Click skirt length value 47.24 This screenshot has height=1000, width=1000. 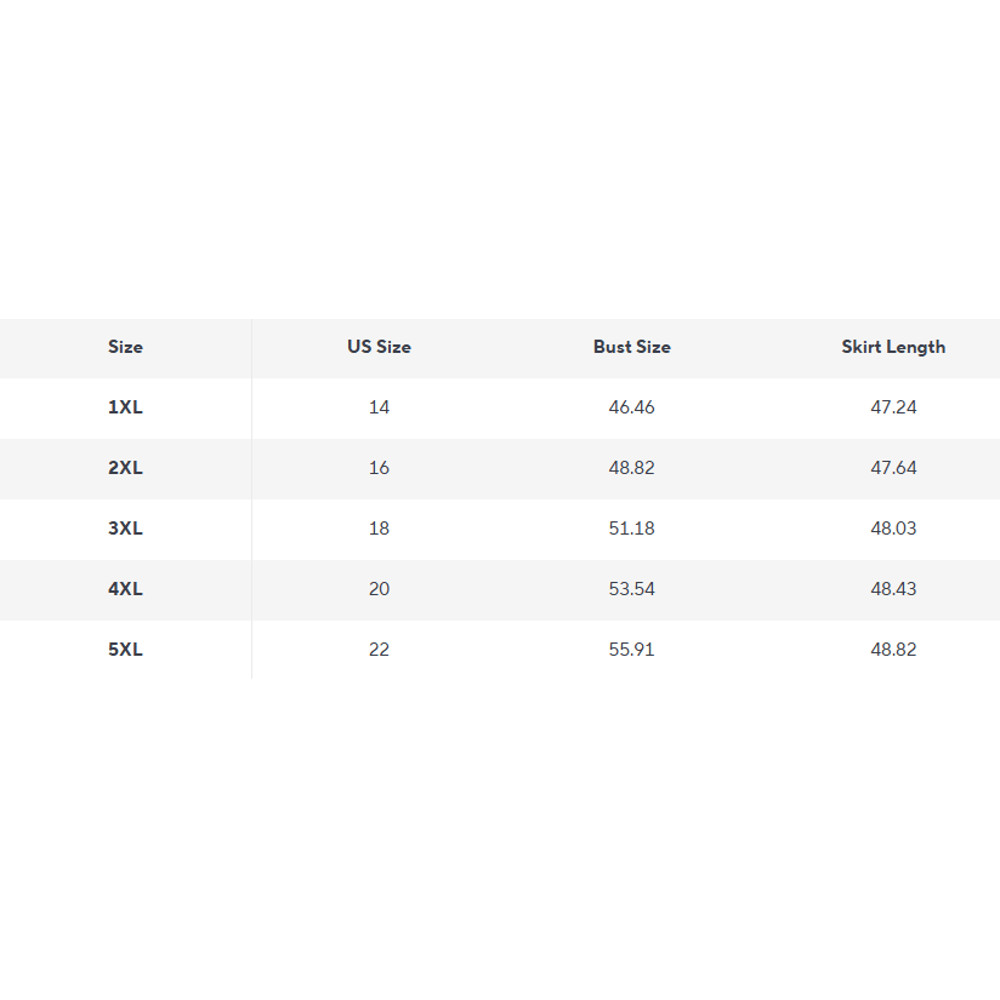(893, 407)
